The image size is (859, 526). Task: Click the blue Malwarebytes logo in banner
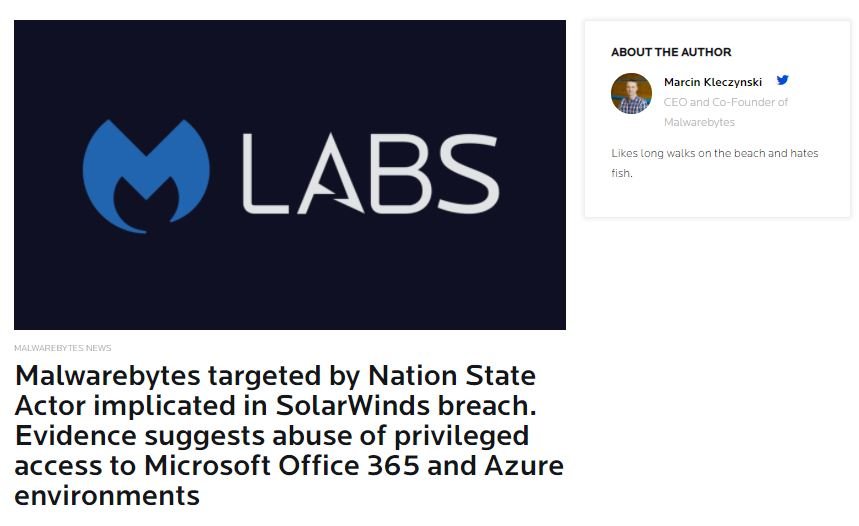point(146,176)
